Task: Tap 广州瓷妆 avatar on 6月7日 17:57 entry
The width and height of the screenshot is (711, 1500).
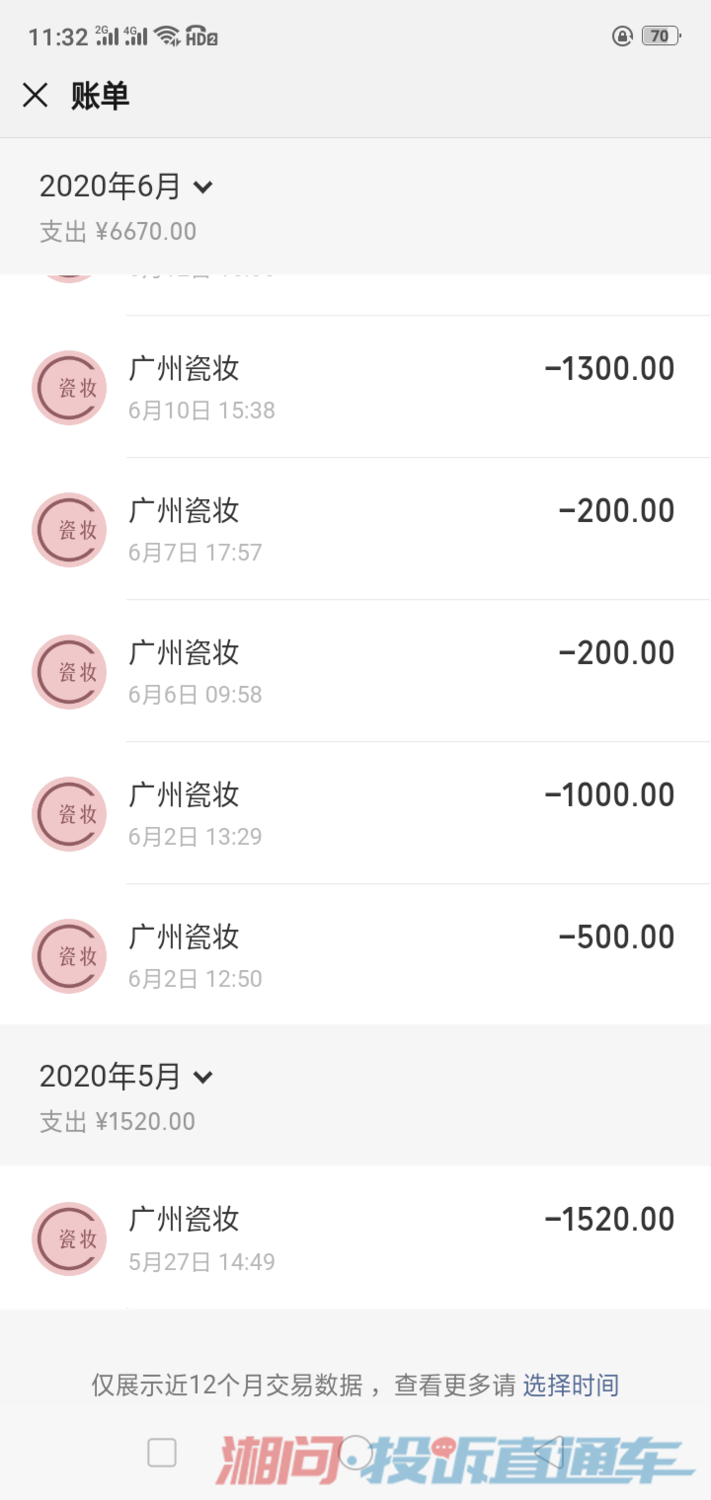Action: click(x=69, y=530)
